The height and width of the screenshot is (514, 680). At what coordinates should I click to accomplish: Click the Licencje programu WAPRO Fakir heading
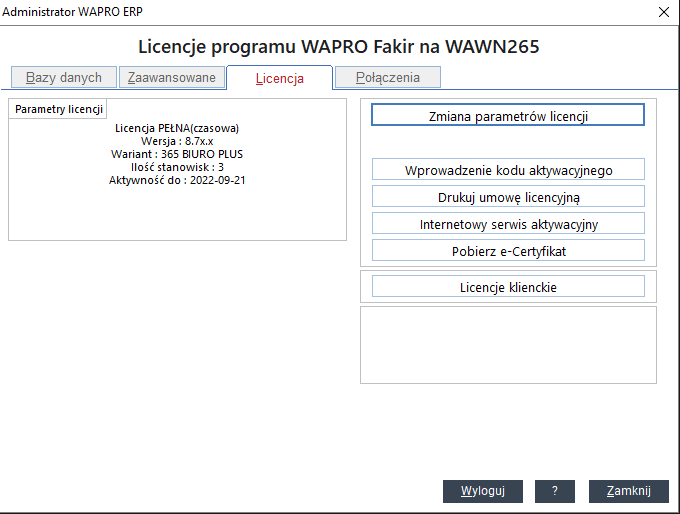click(x=339, y=46)
